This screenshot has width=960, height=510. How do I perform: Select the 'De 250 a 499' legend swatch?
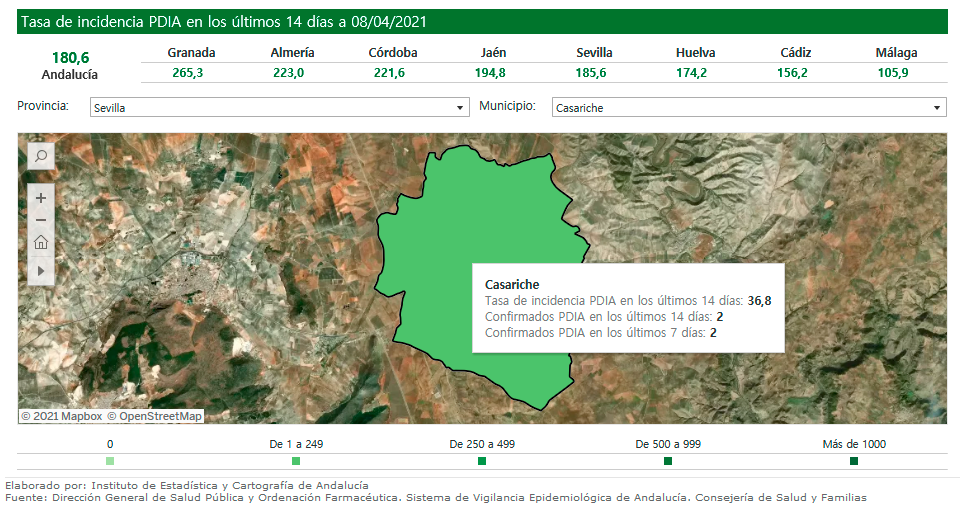(x=482, y=461)
